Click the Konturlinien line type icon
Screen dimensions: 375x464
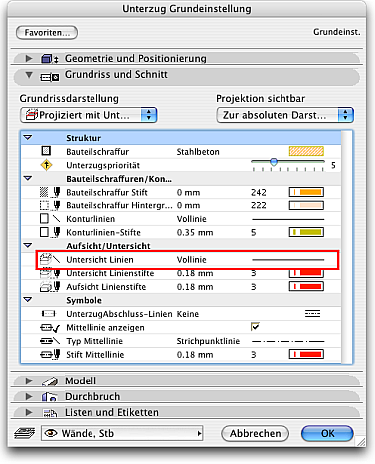(50, 219)
